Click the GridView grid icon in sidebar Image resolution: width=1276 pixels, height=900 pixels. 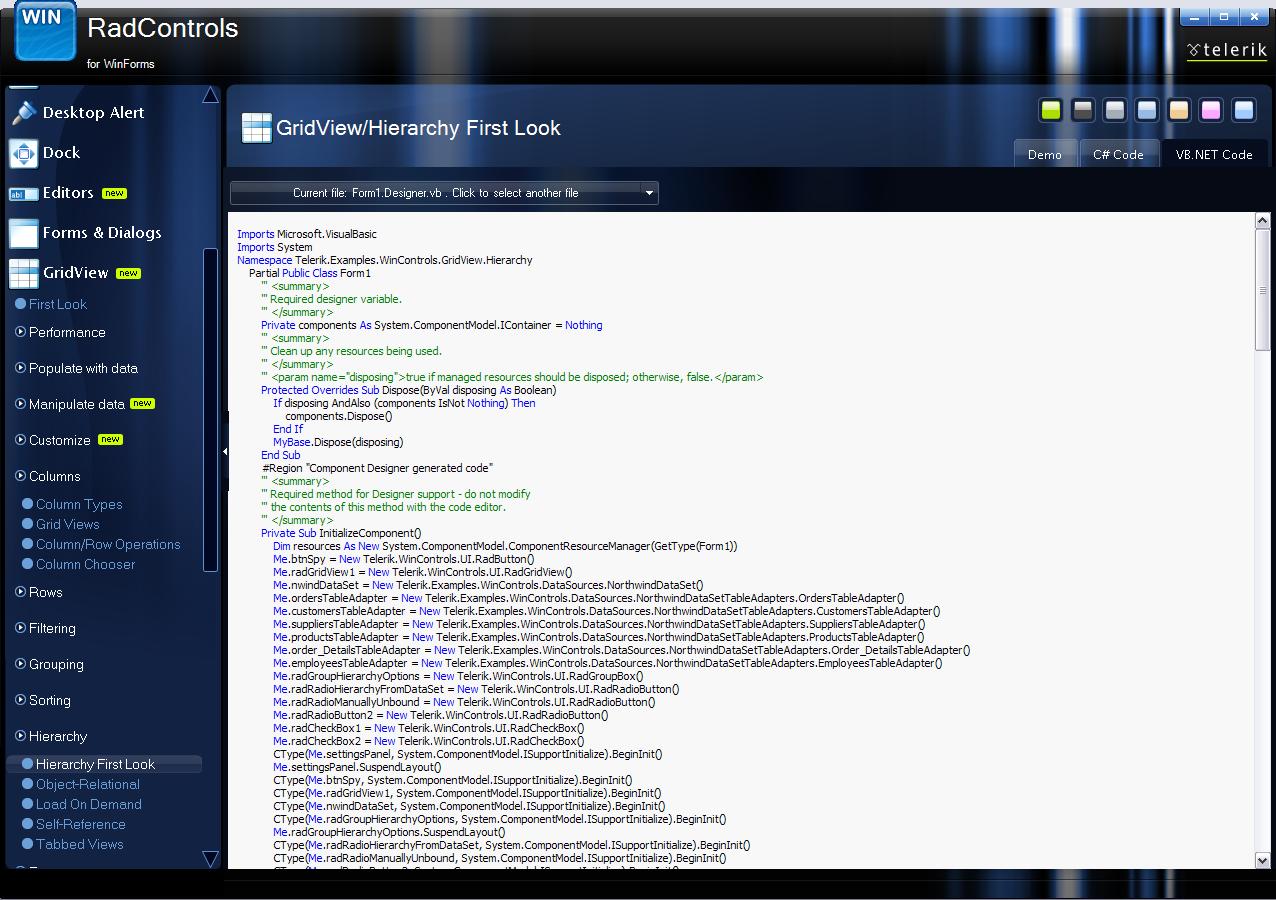[24, 273]
